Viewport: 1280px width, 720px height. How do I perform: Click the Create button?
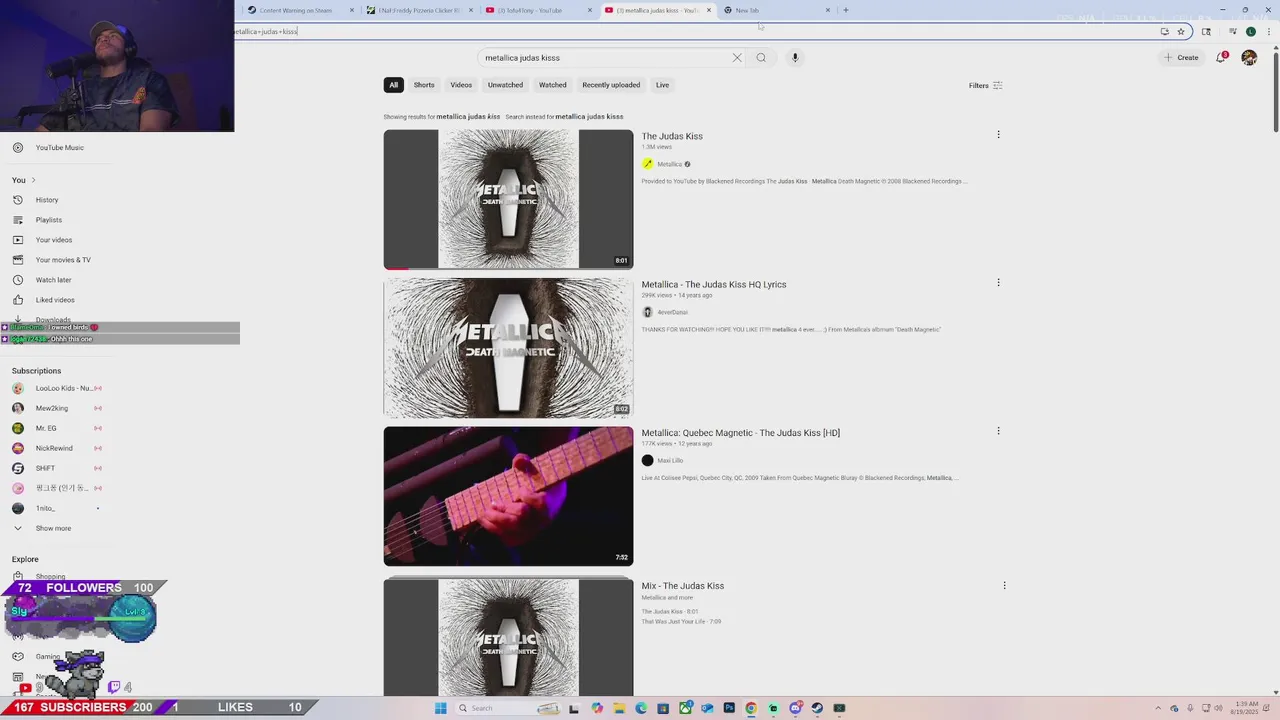tap(1181, 58)
